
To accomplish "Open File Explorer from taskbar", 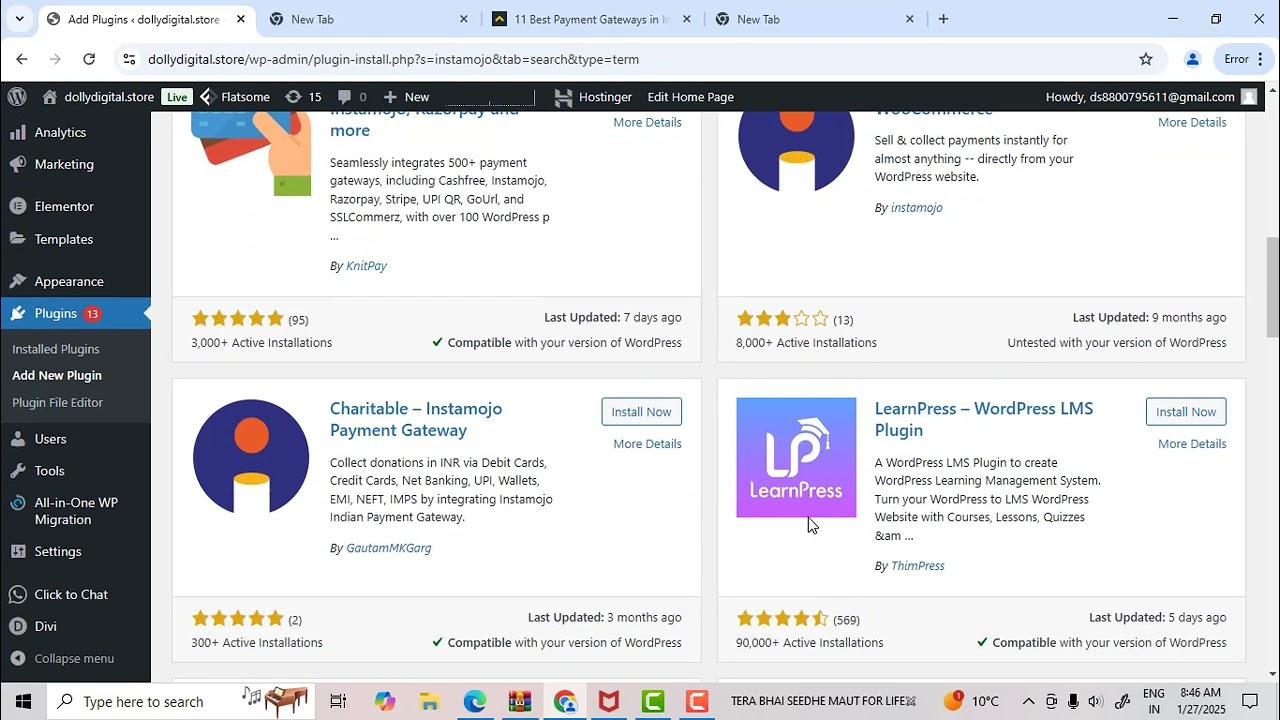I will [429, 701].
